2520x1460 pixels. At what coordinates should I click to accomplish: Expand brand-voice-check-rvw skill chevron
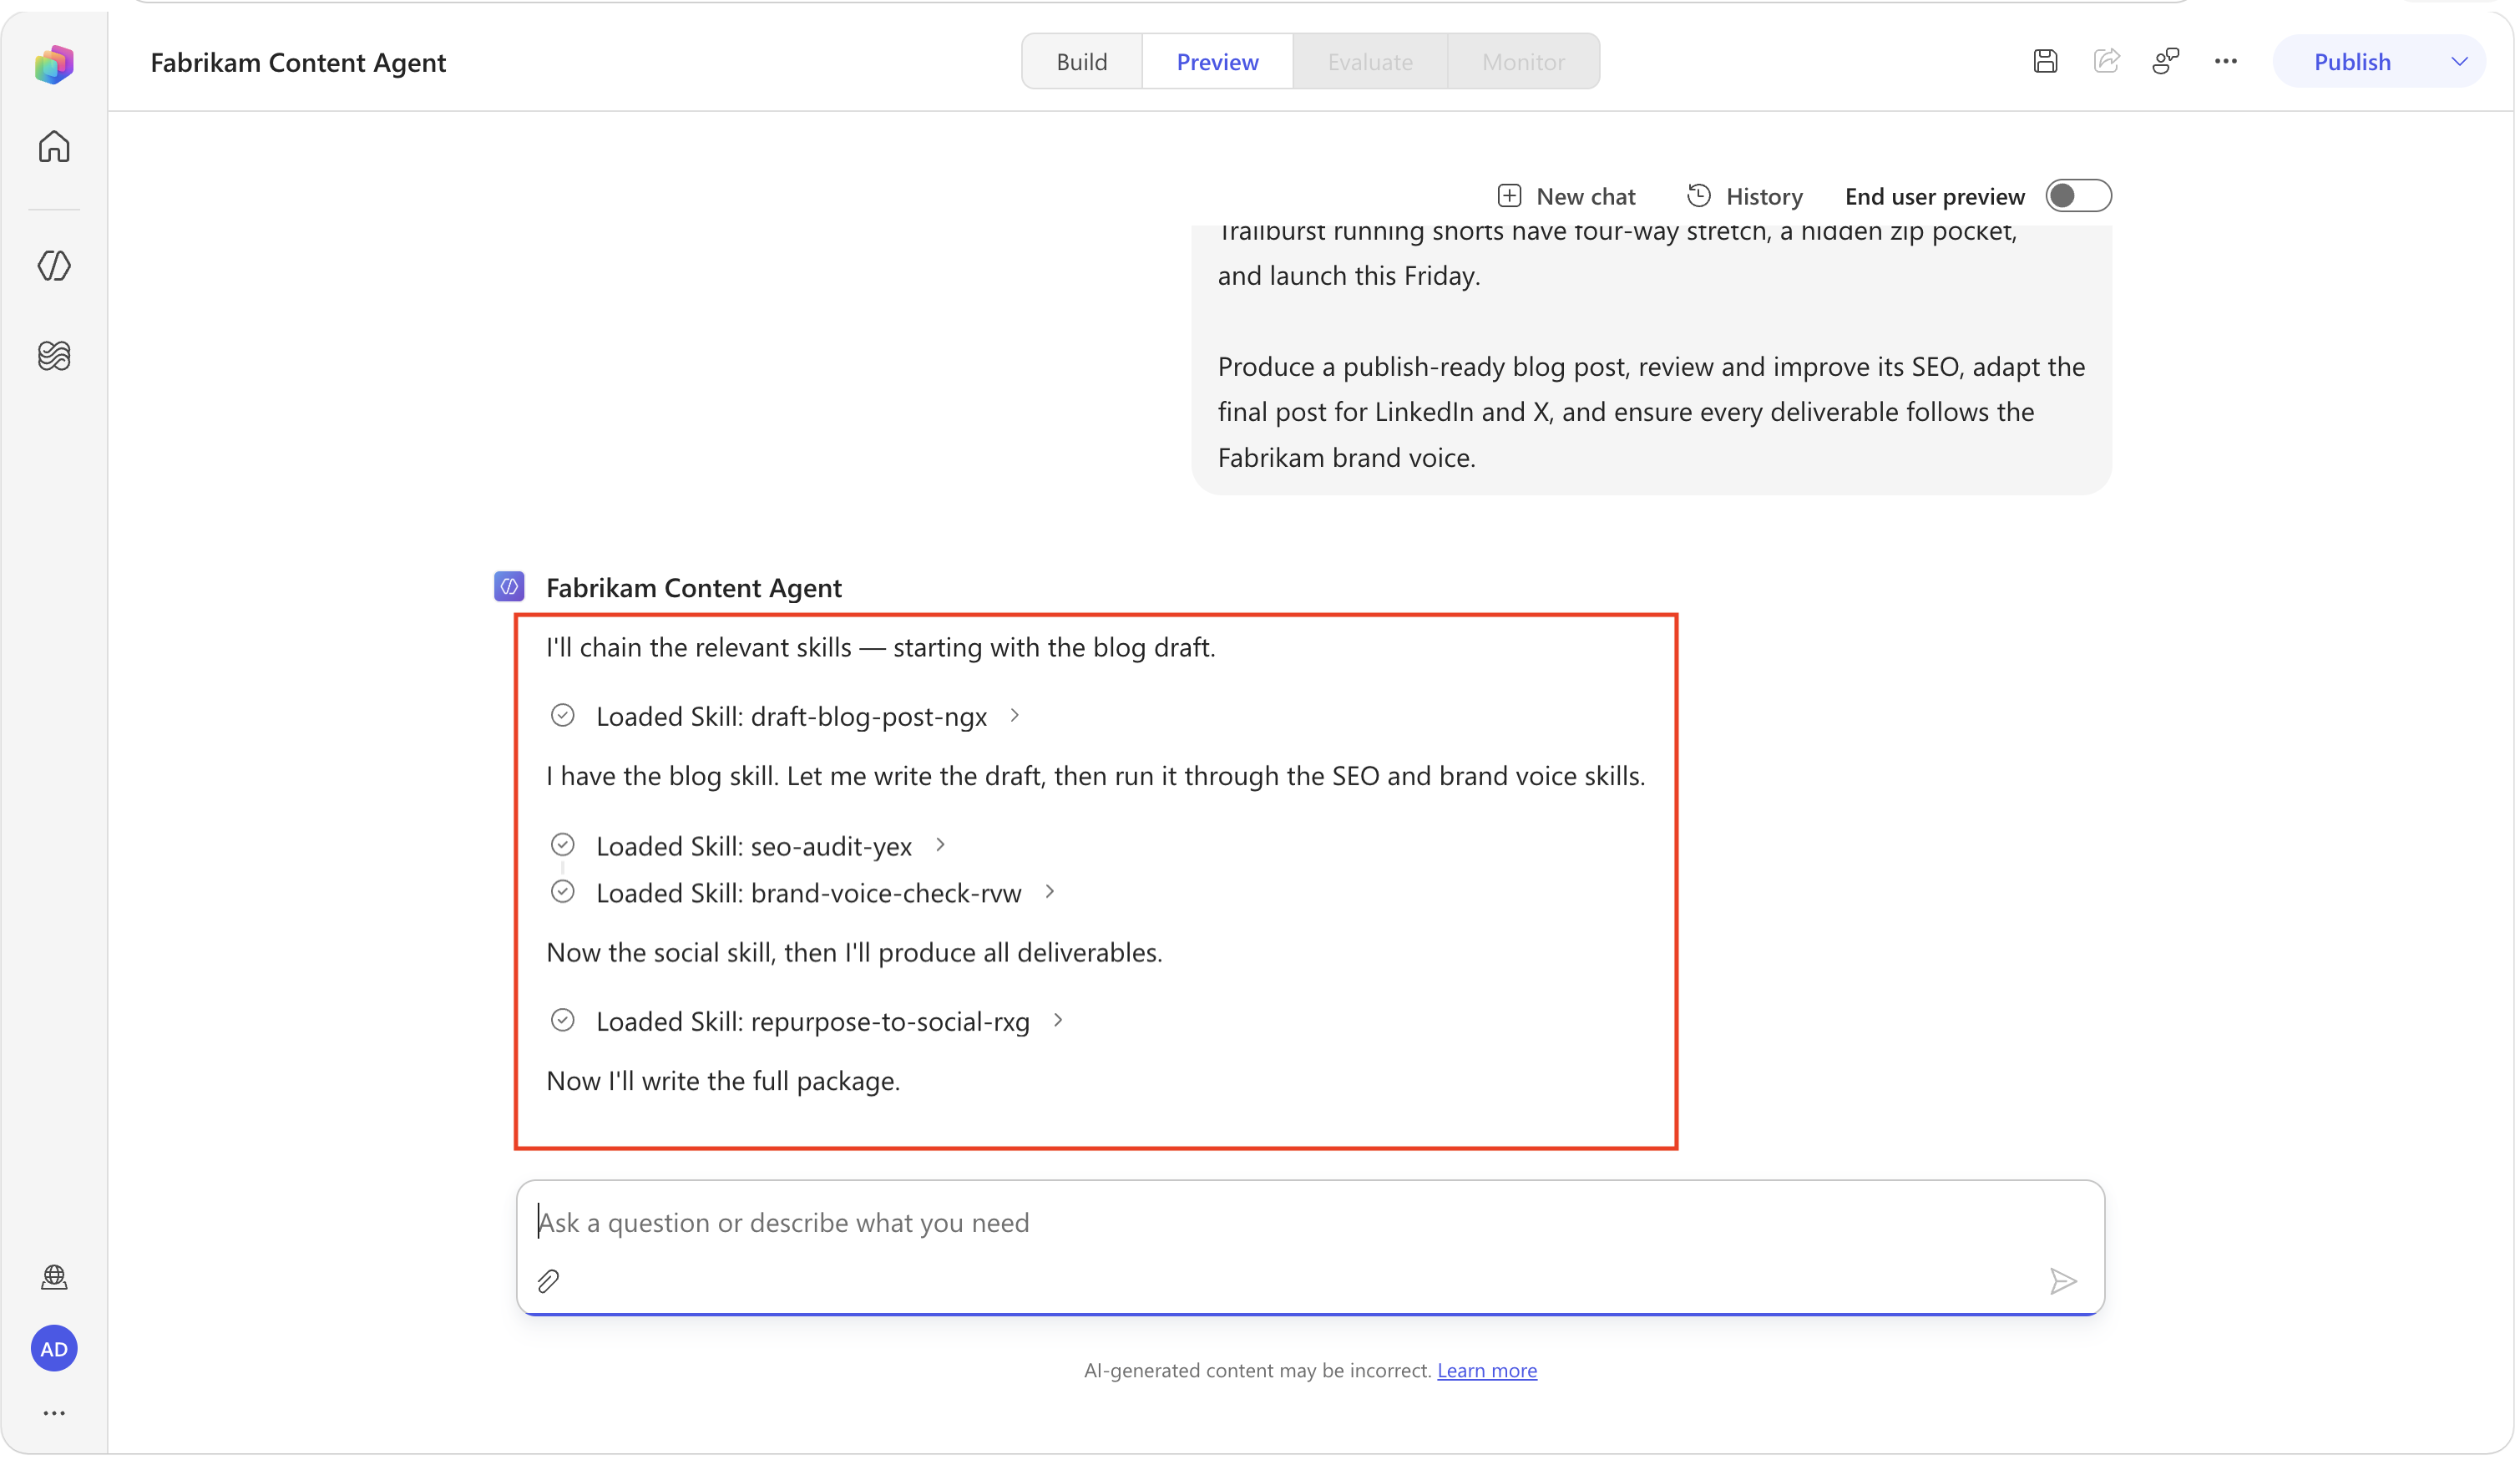pos(1050,892)
